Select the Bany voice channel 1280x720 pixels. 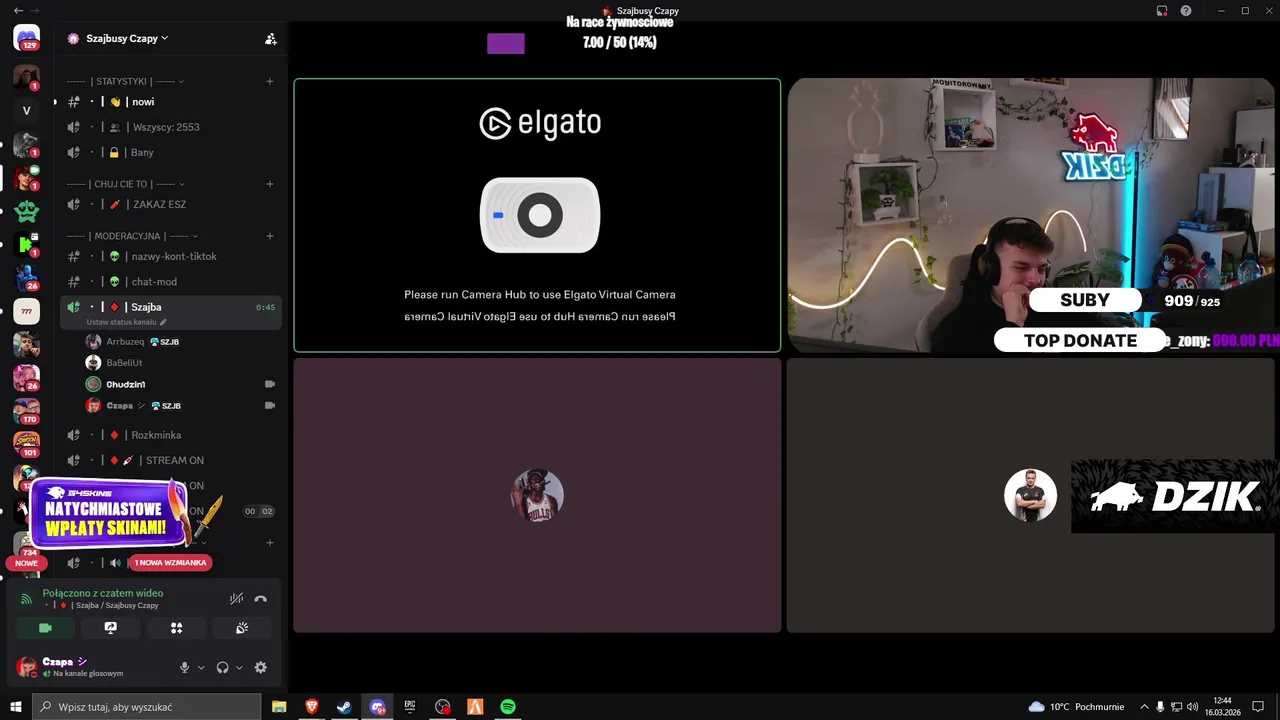[171, 153]
